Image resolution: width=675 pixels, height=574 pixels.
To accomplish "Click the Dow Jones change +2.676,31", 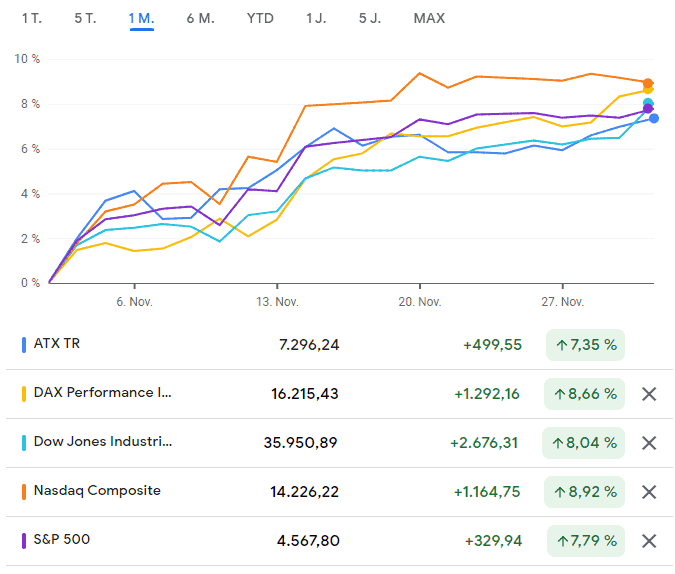I will [484, 443].
